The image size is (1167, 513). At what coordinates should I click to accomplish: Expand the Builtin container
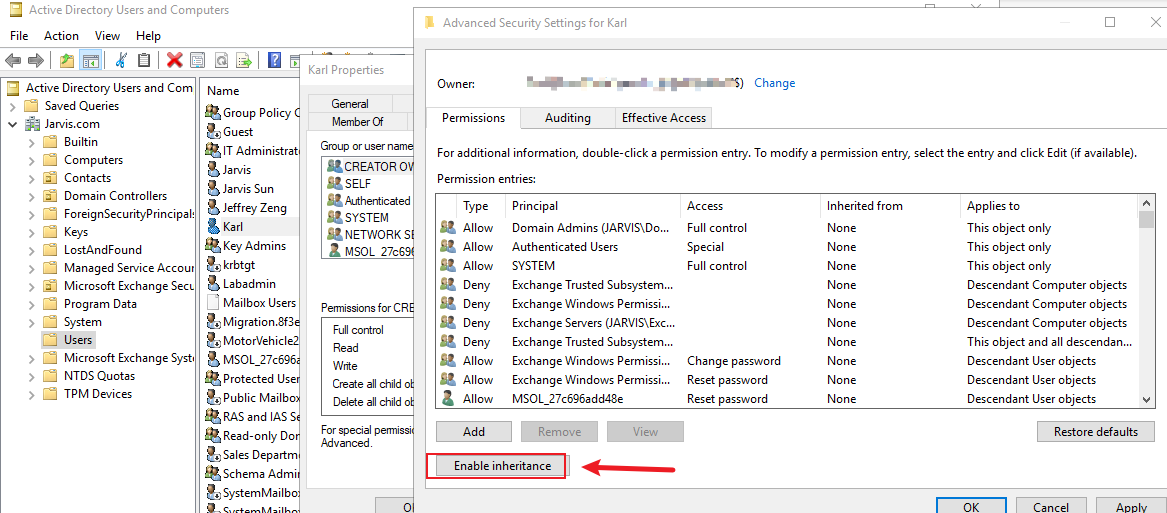[x=31, y=141]
